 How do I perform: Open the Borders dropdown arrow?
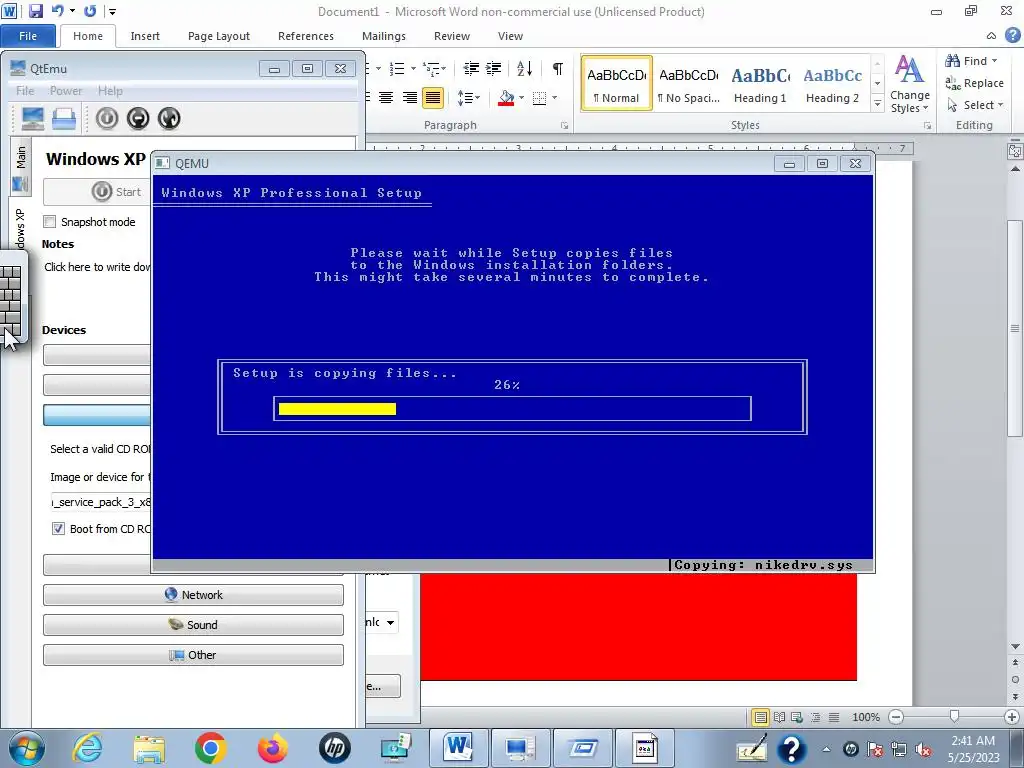click(554, 98)
